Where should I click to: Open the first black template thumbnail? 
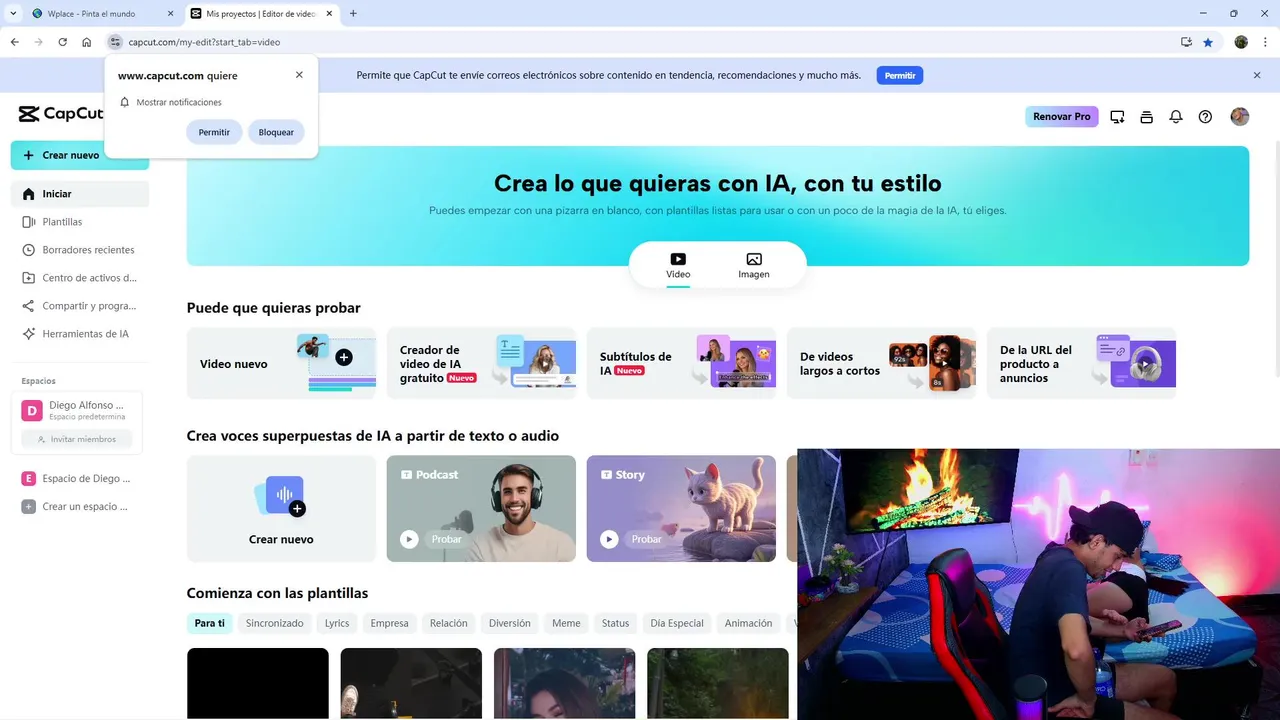(x=258, y=684)
